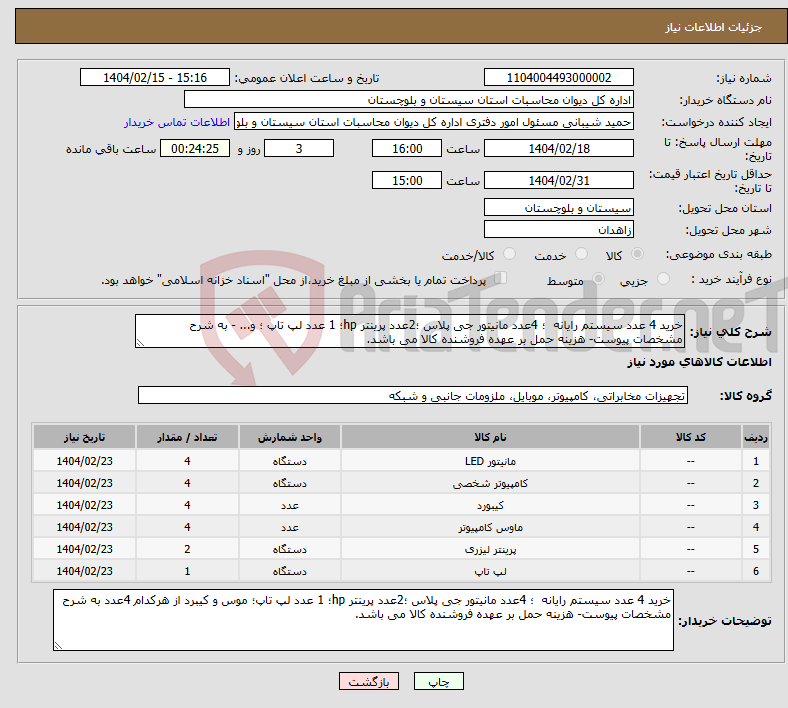Click the deadline time field 16:00
The image size is (788, 708).
[407, 148]
